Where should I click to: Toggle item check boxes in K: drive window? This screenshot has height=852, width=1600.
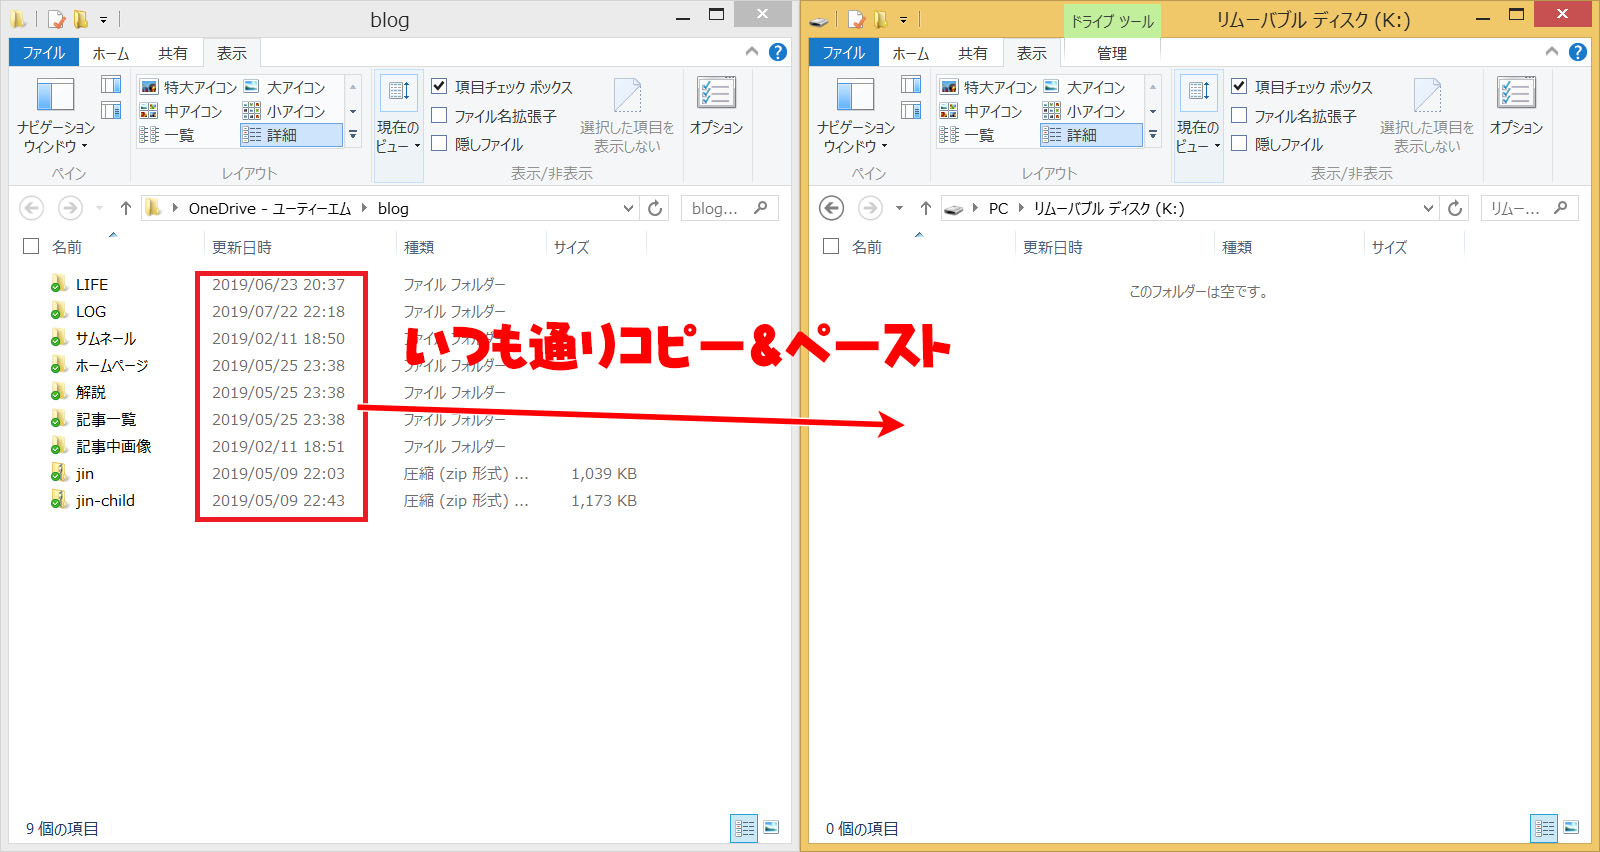point(1239,87)
